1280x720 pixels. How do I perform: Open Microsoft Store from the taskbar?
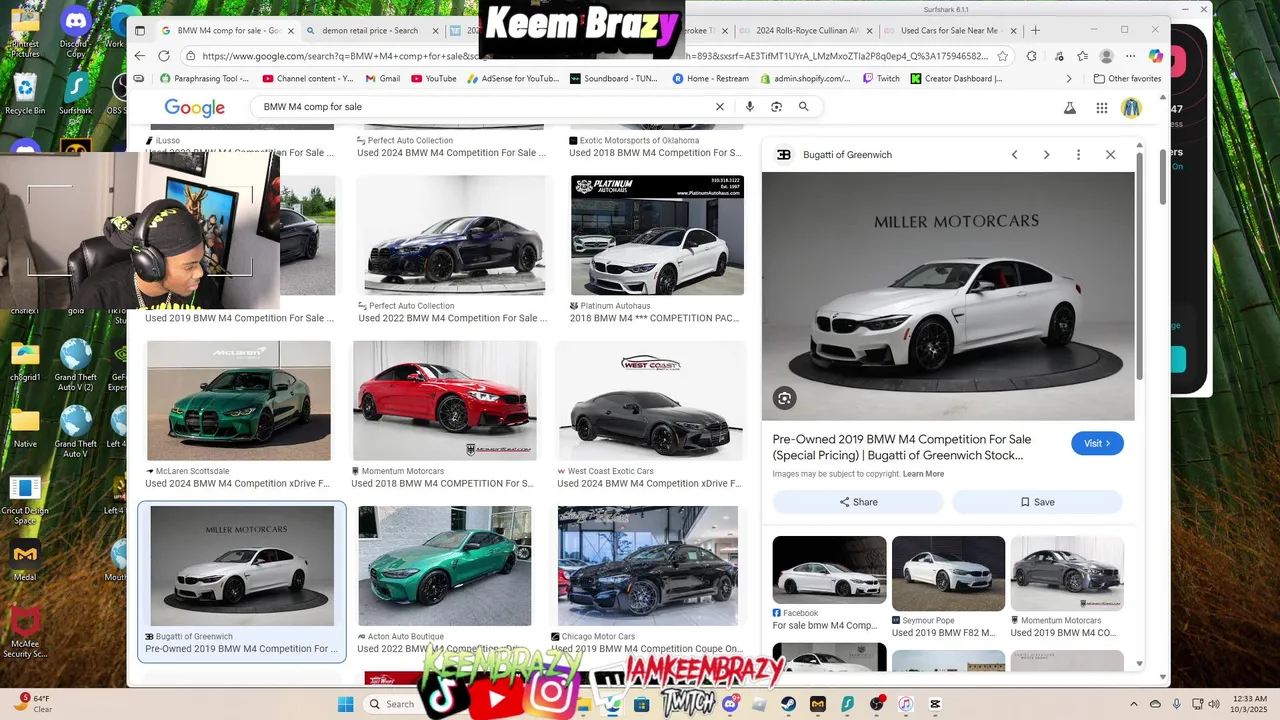641,704
